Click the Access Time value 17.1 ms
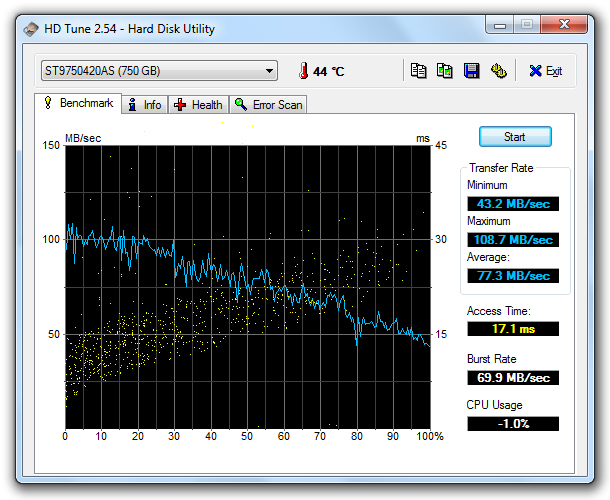Viewport: 610px width, 500px height. coord(513,329)
